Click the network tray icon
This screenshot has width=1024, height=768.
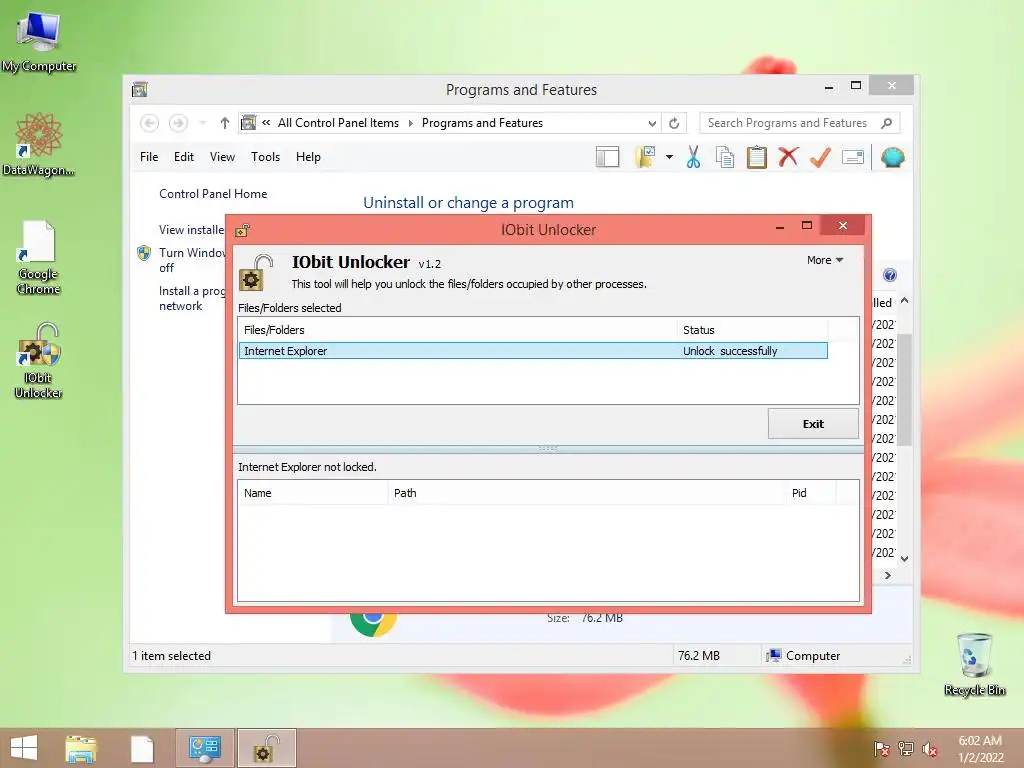click(x=906, y=749)
